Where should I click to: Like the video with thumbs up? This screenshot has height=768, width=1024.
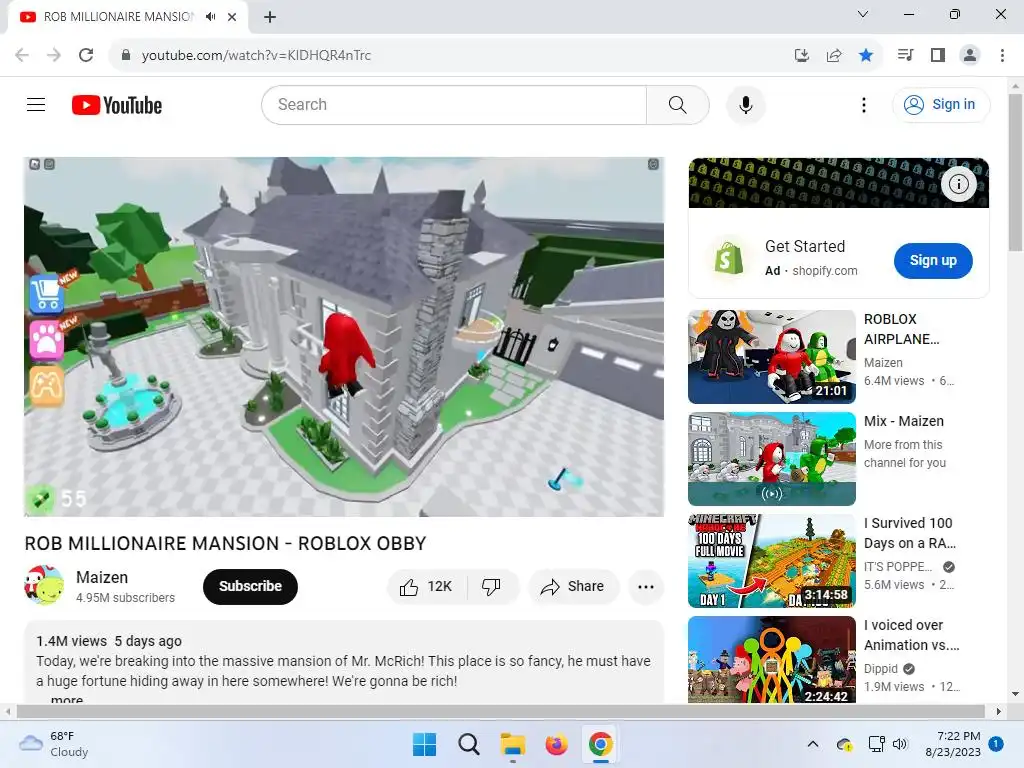tap(426, 586)
